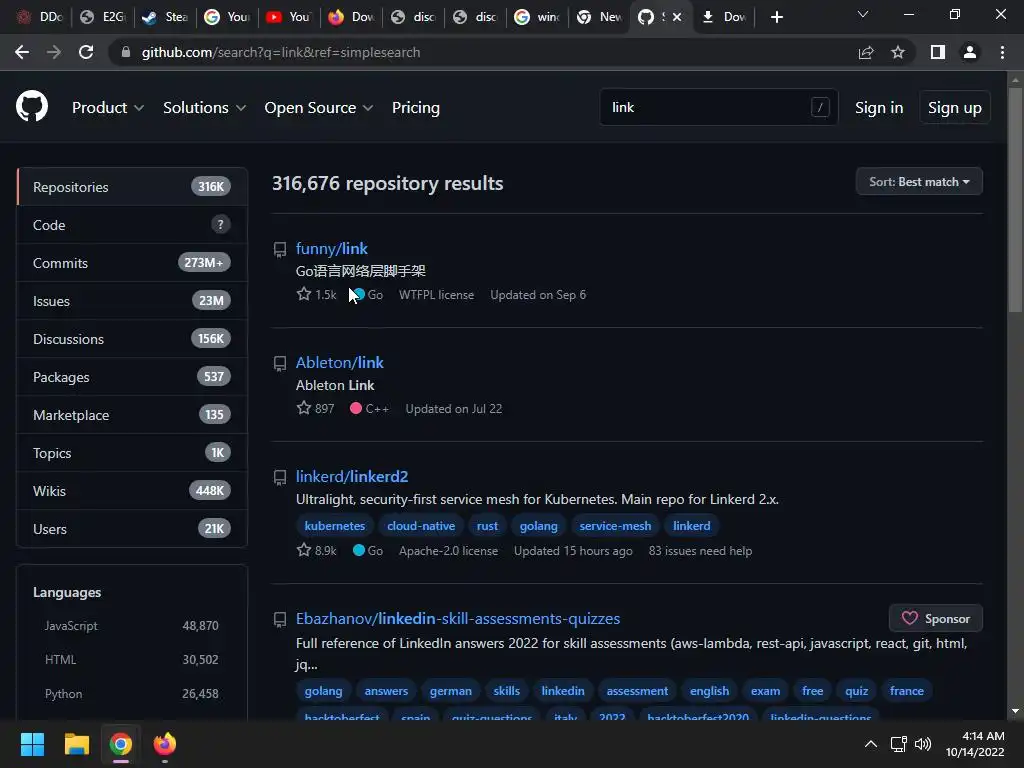Click the site lock icon in address bar
The height and width of the screenshot is (768, 1024).
tap(126, 52)
